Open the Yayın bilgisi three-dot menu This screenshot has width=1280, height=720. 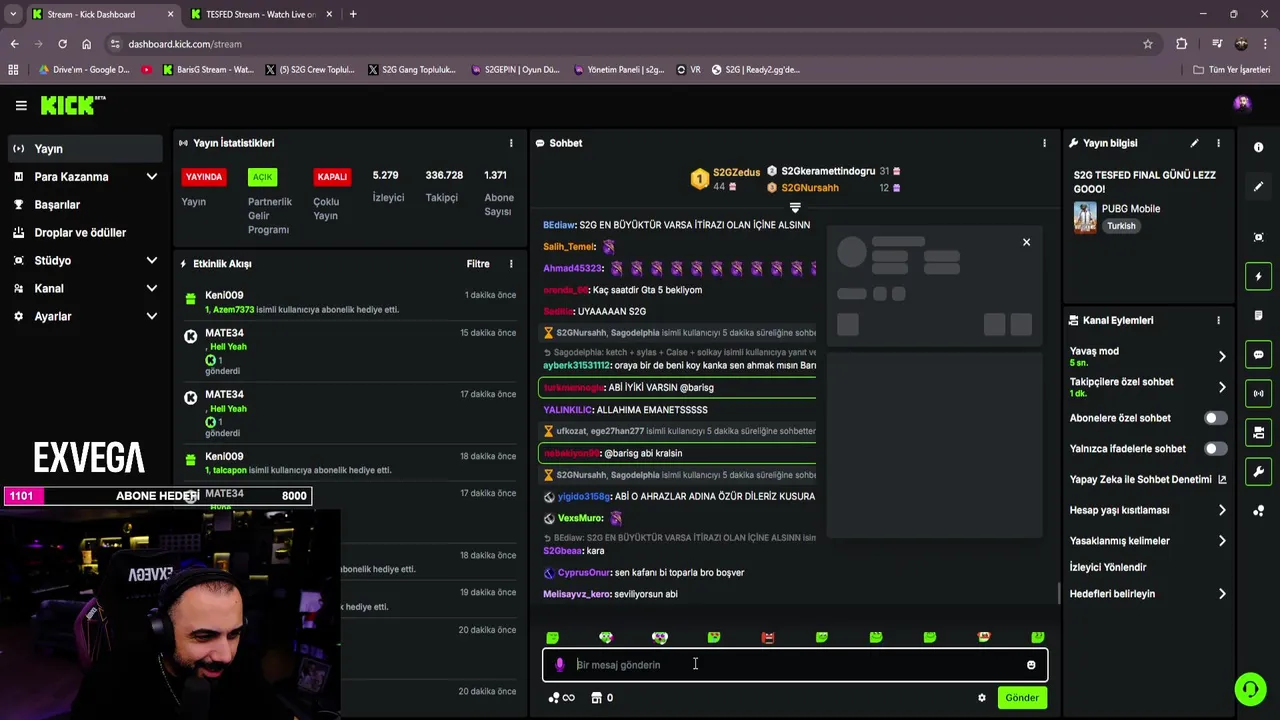click(x=1218, y=143)
